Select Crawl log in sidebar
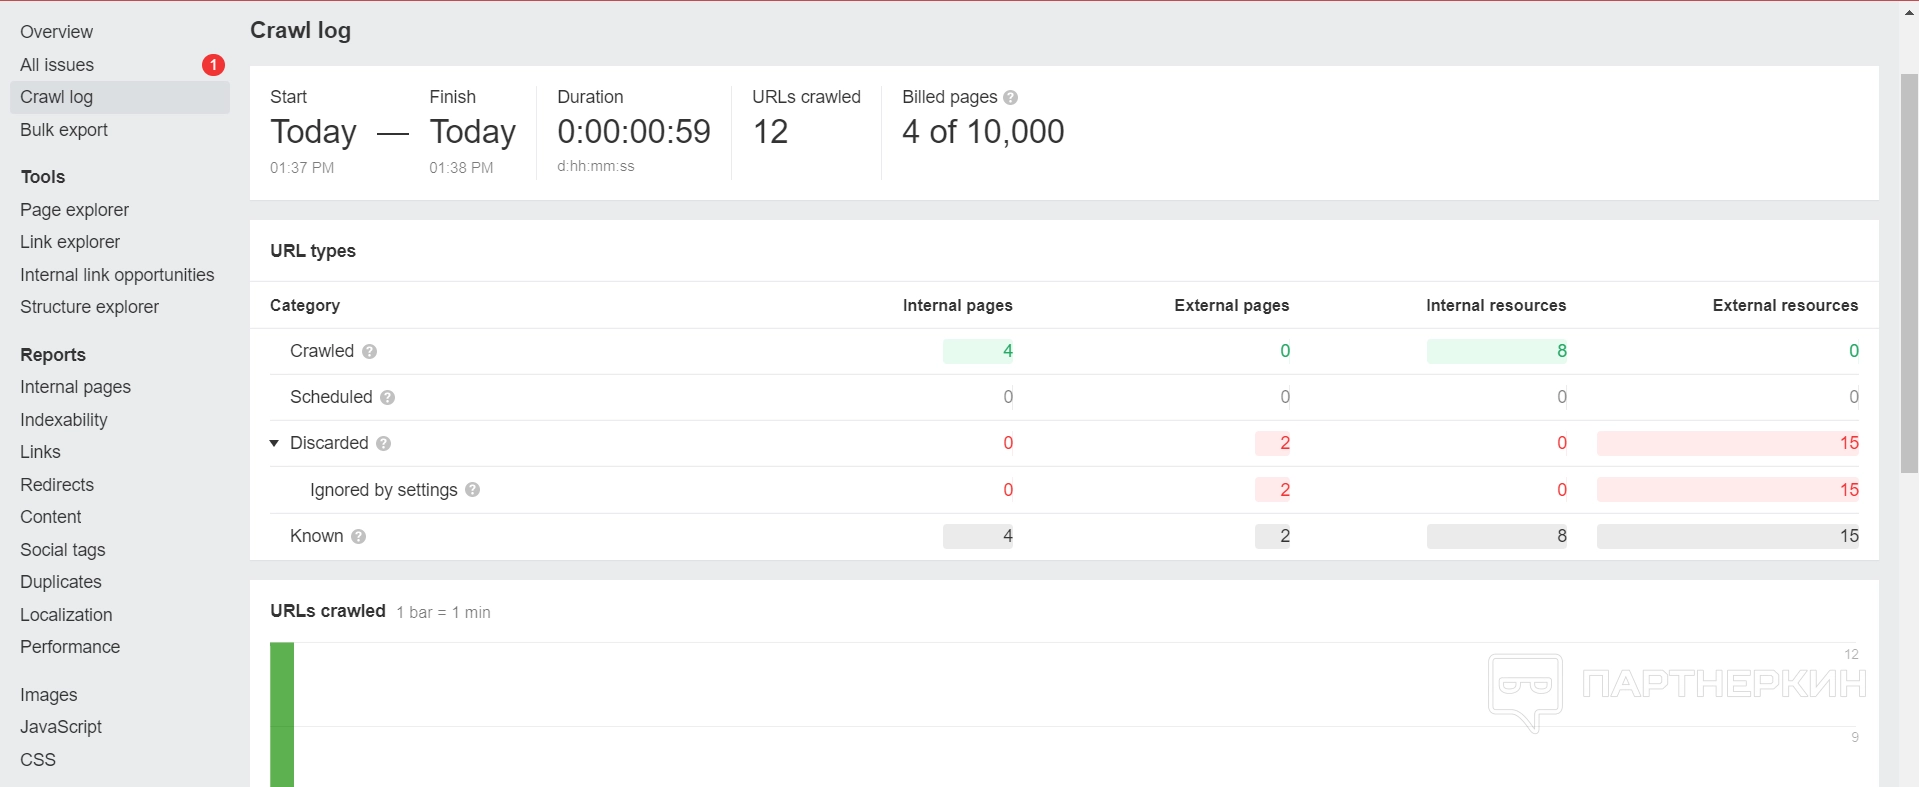 tap(56, 97)
